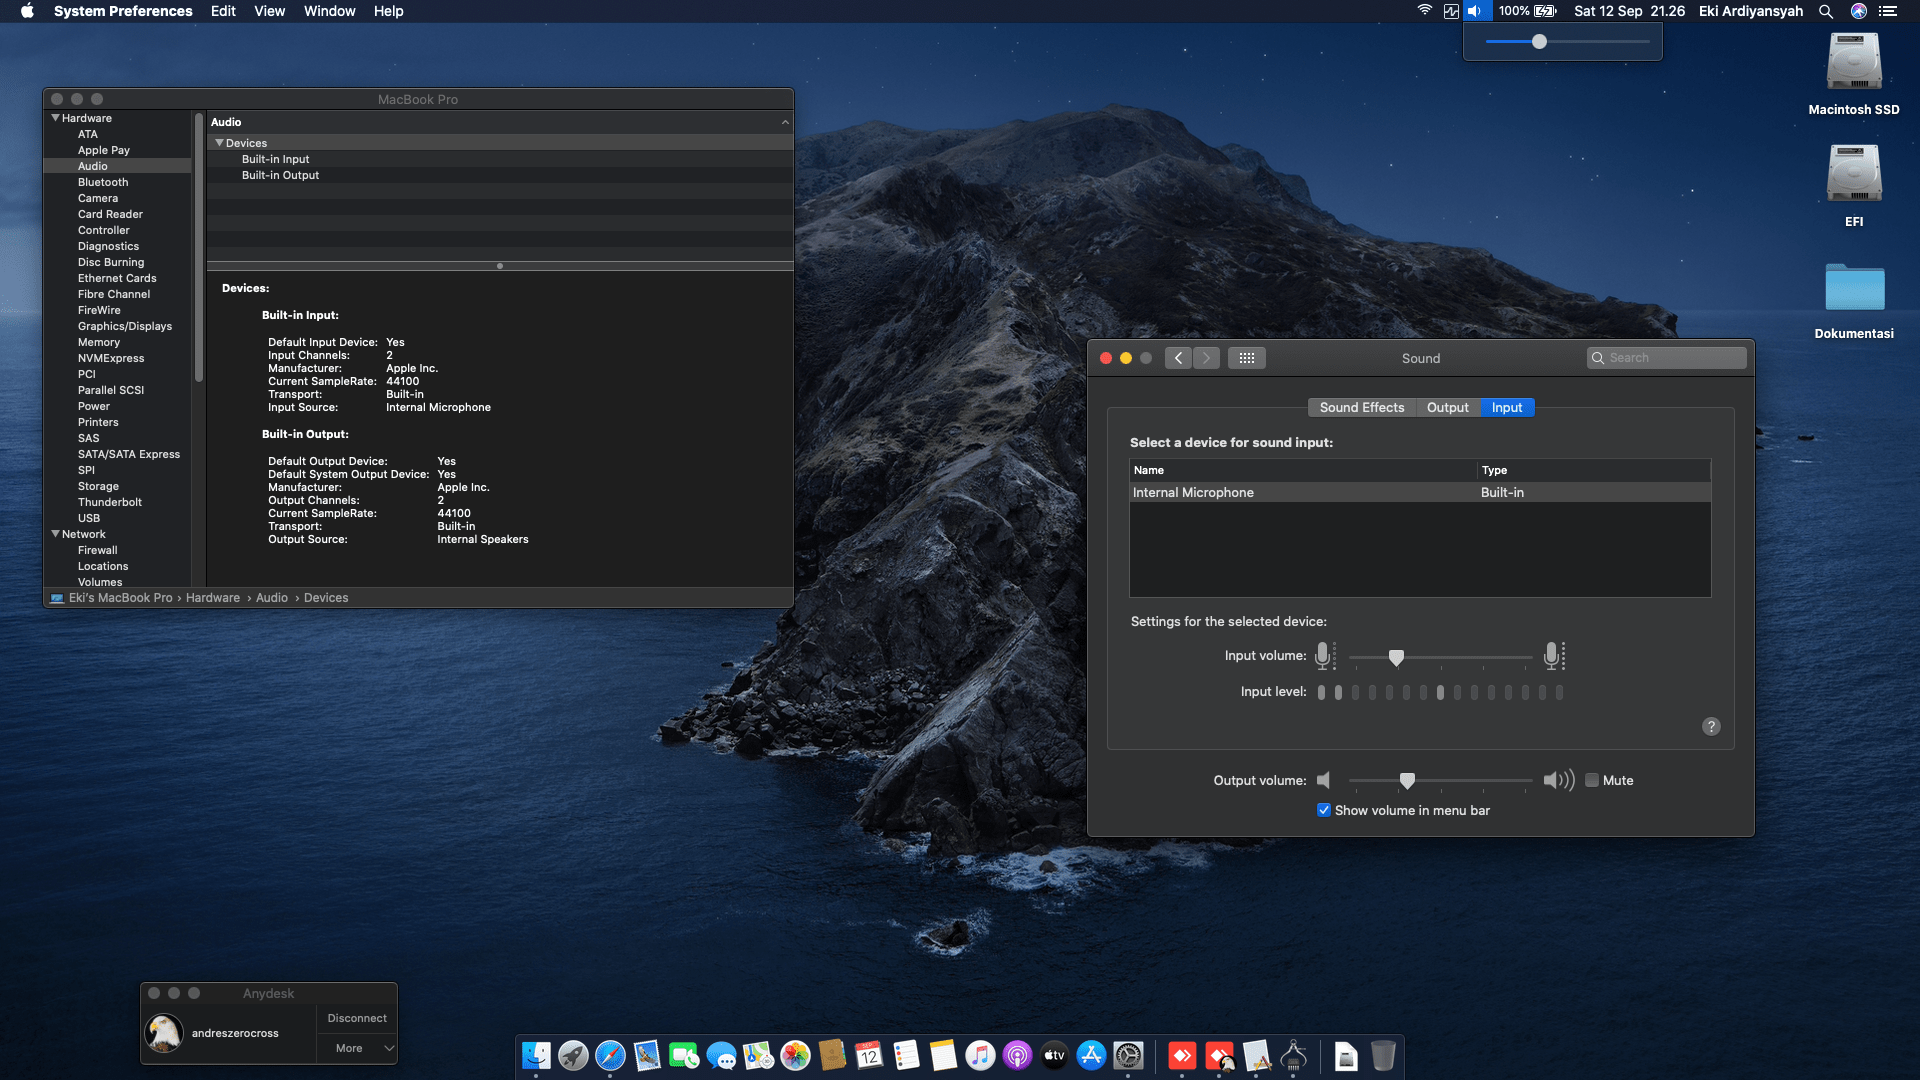
Task: Collapse the Devices disclosure triangle
Action: pyautogui.click(x=219, y=143)
